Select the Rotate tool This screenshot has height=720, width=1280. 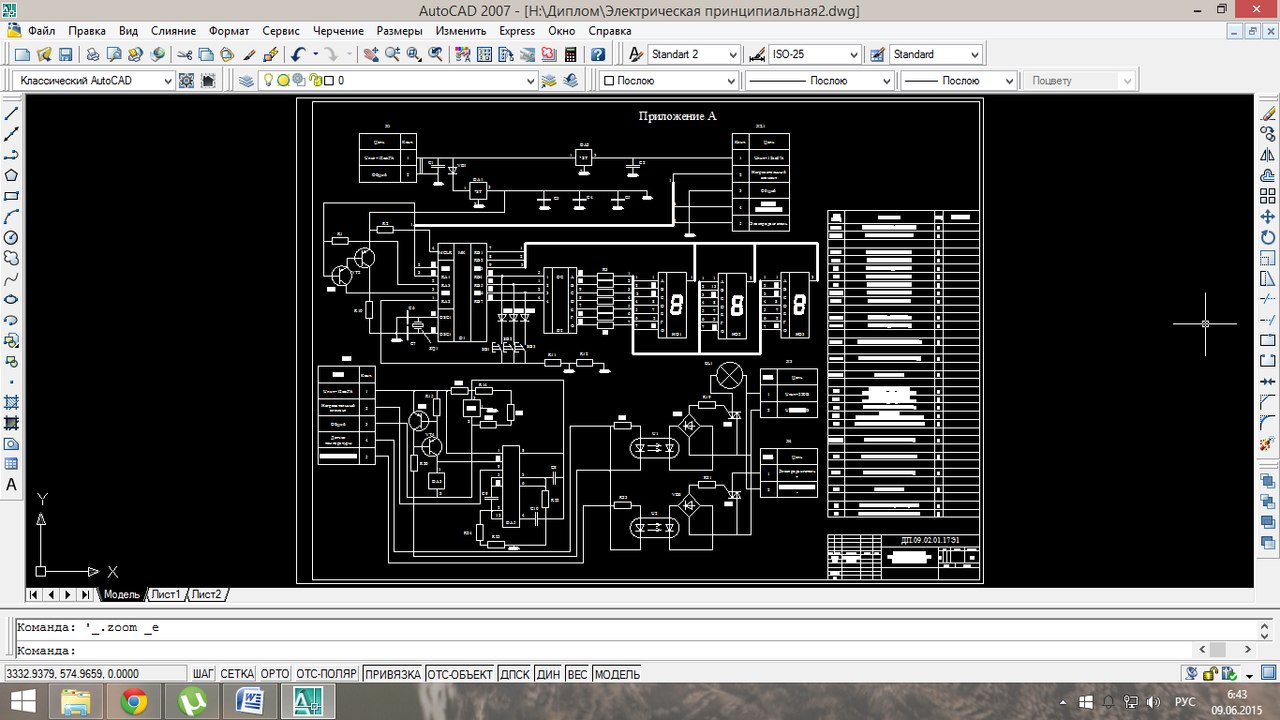point(1268,238)
